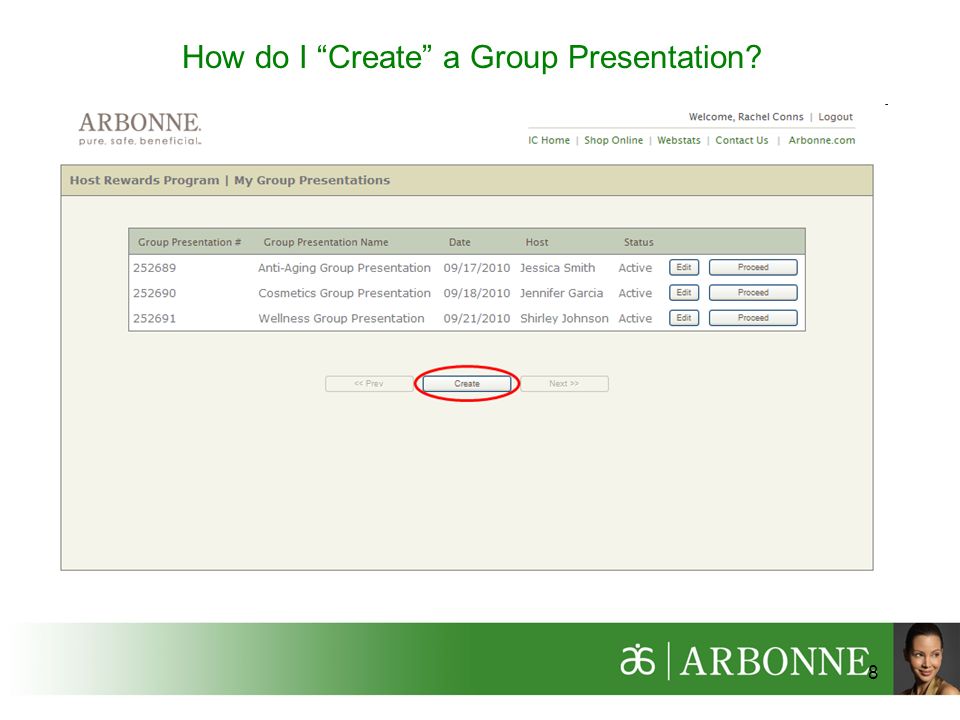960x720 pixels.
Task: Click Active status for Shirley Johnson row
Action: coord(635,318)
